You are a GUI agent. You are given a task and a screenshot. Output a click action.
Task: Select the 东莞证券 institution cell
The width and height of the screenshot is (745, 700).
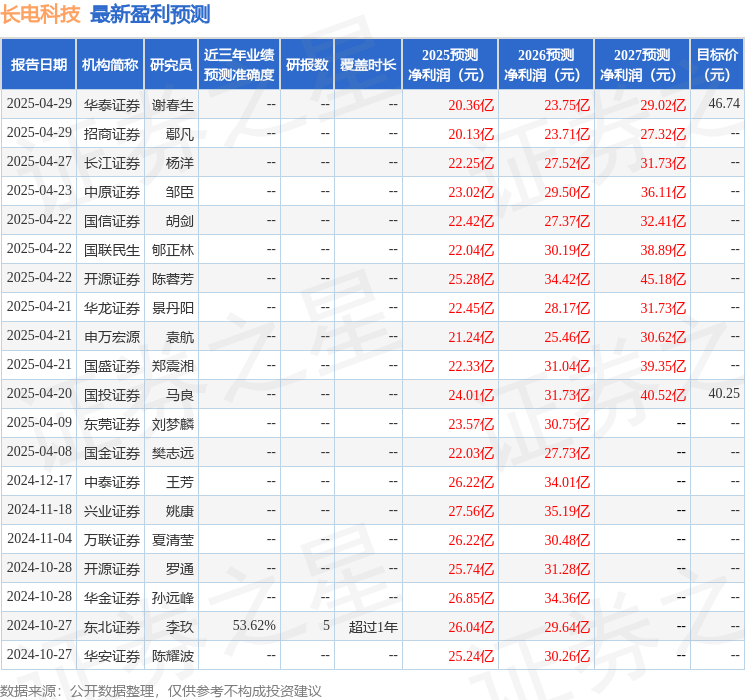coord(112,424)
